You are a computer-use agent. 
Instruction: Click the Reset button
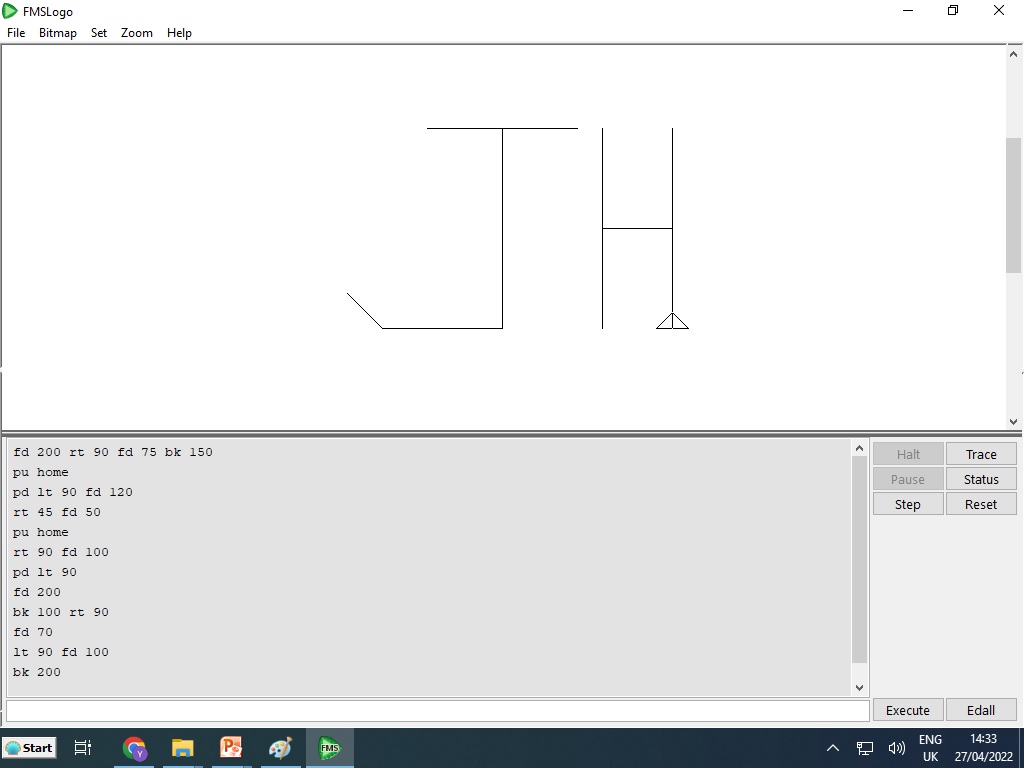coord(981,504)
